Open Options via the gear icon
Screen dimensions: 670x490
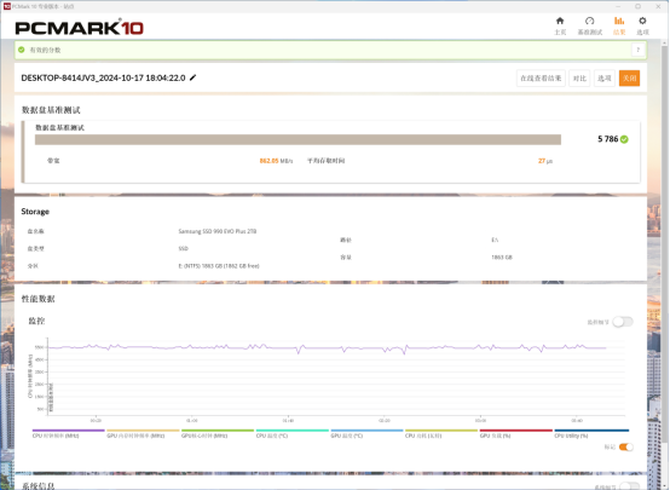click(643, 25)
